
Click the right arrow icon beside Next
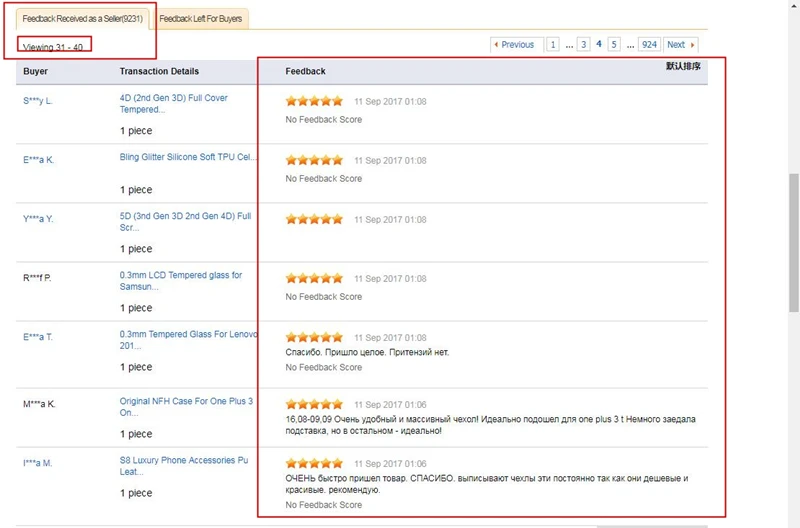(x=692, y=45)
